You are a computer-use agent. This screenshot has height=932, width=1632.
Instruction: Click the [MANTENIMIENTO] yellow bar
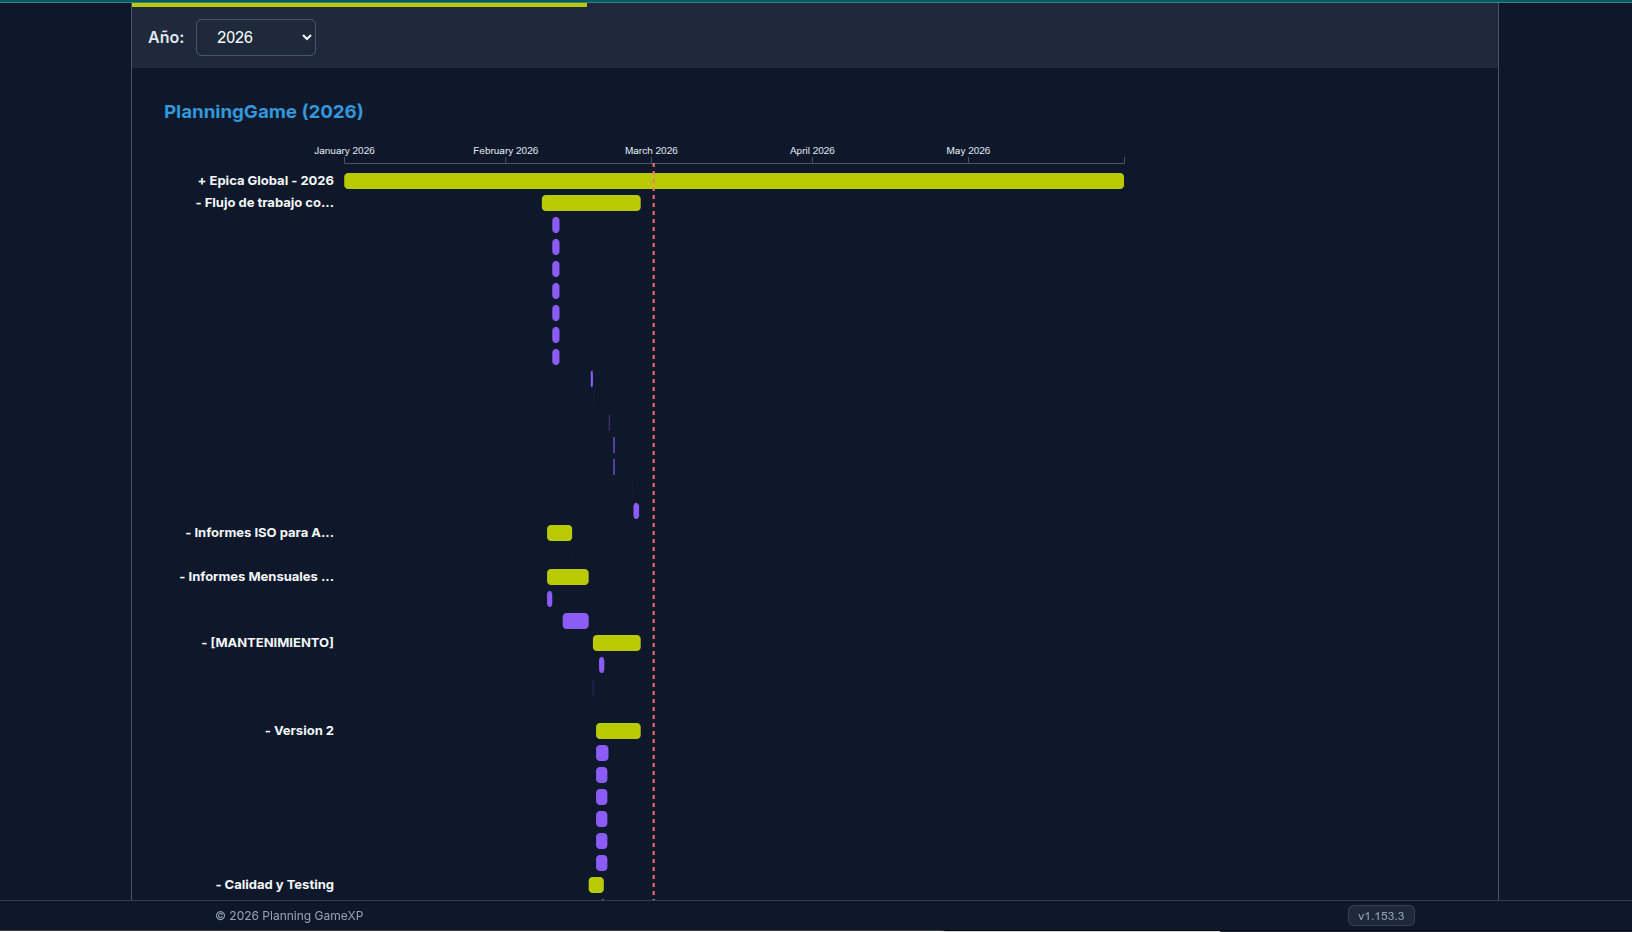[x=616, y=642]
